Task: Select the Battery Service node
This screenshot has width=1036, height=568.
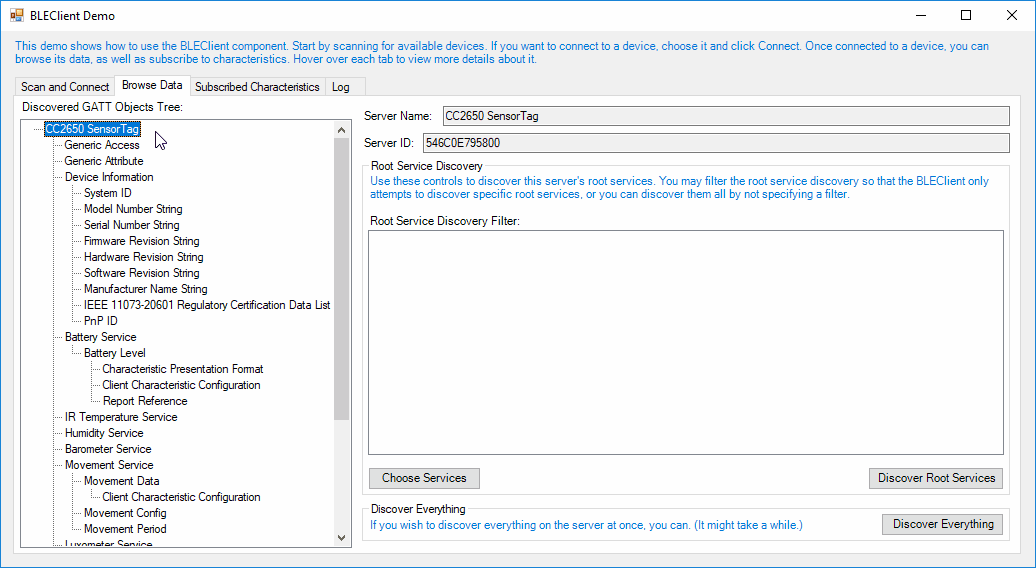Action: click(100, 337)
